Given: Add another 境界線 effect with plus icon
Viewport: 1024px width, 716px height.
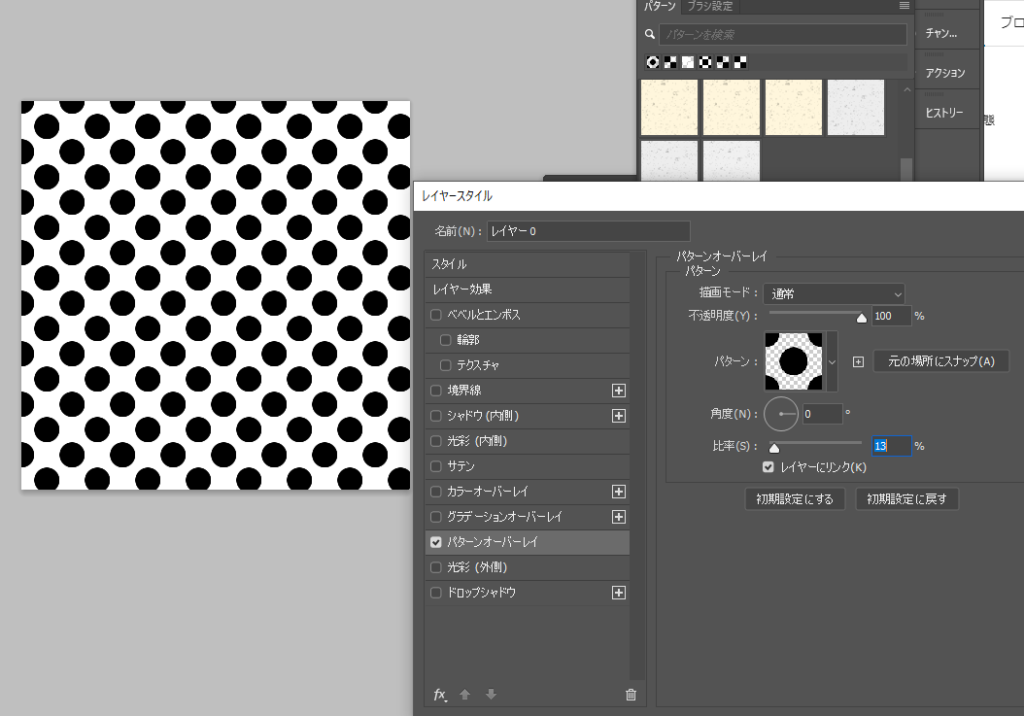Looking at the screenshot, I should click(x=618, y=390).
